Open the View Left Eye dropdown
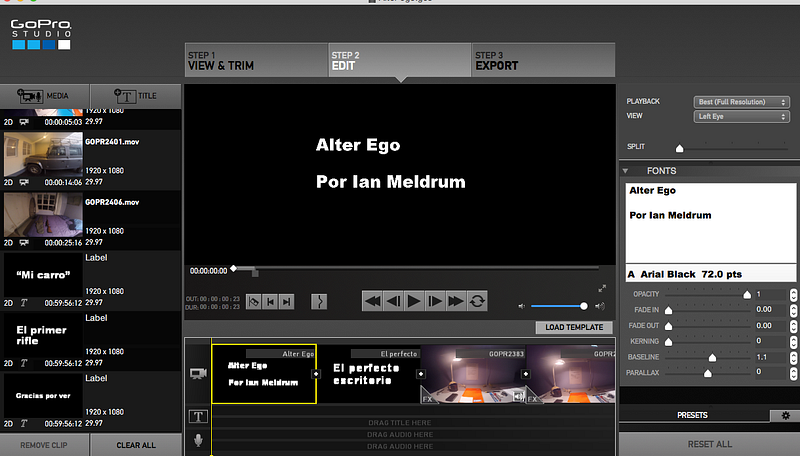 [741, 116]
